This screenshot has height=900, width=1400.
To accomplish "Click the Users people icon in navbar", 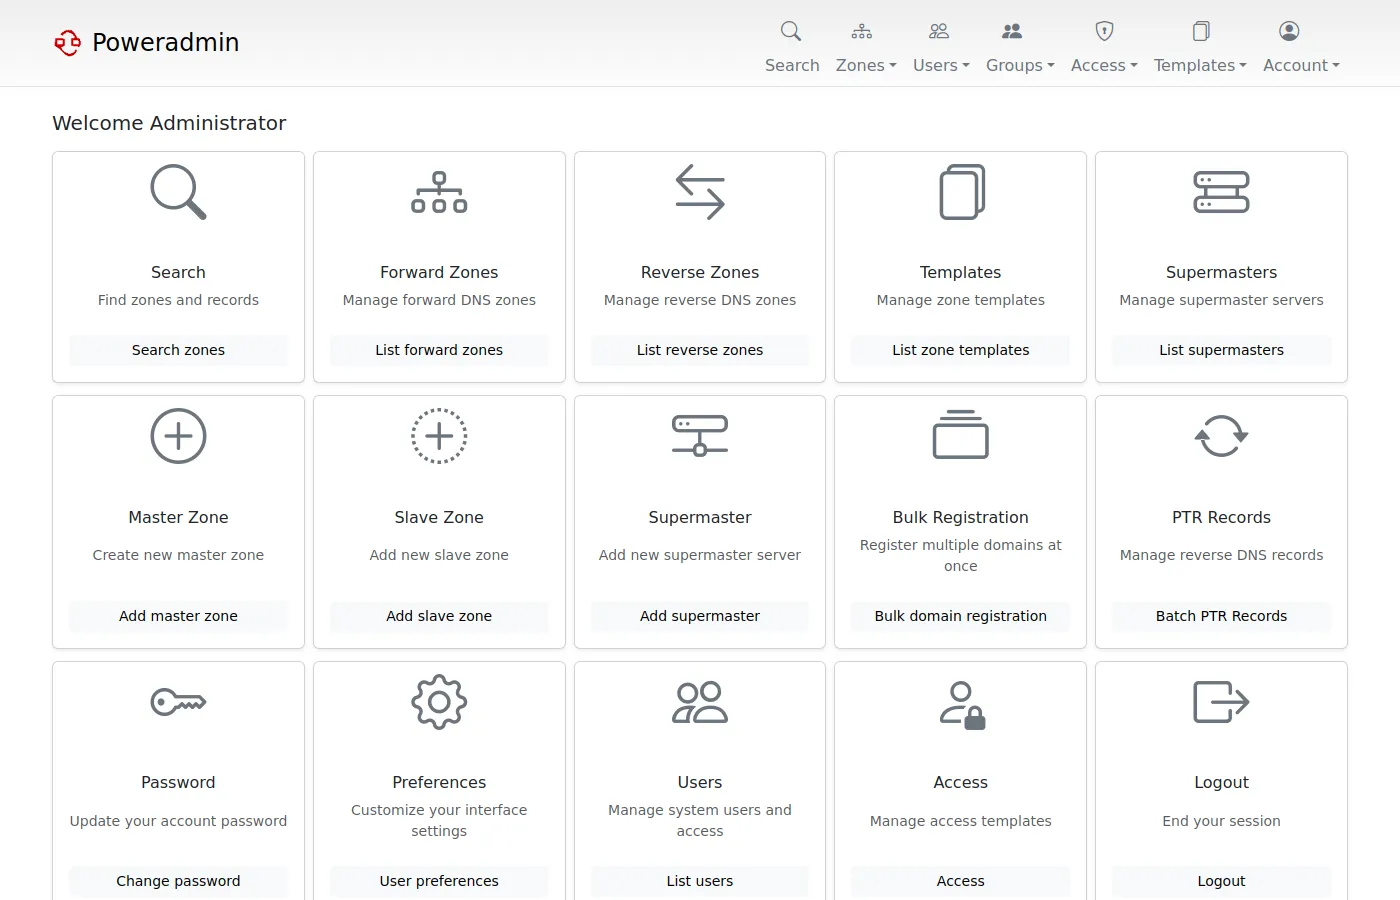I will tap(938, 31).
